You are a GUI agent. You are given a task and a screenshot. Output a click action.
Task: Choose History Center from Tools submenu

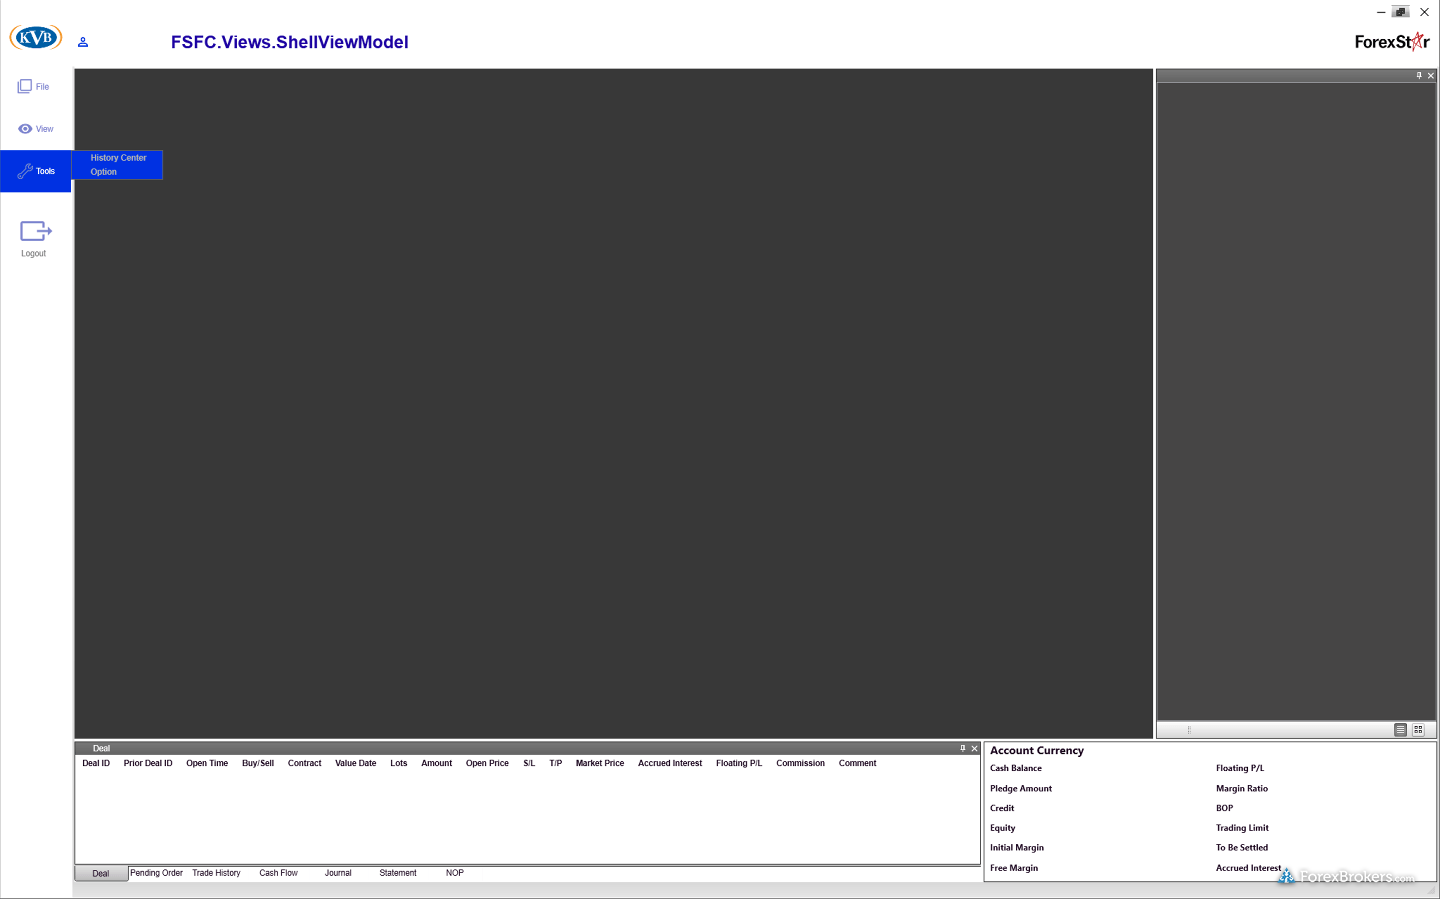point(118,158)
